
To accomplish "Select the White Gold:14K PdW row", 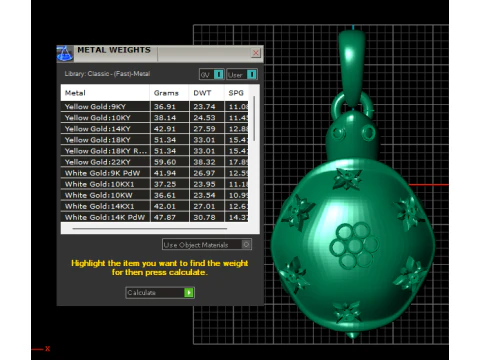I will pos(154,217).
